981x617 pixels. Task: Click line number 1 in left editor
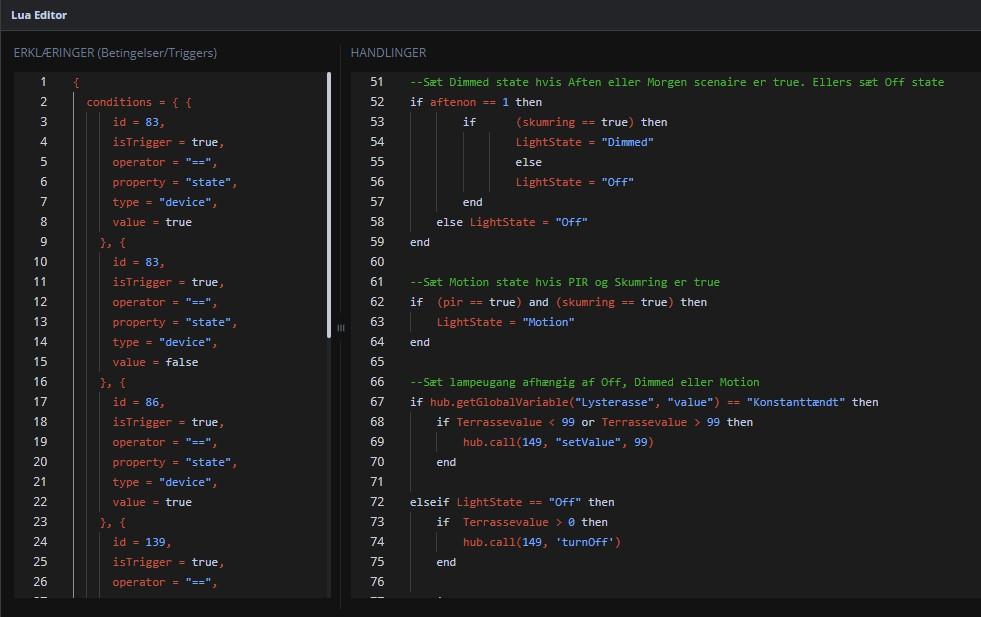click(43, 82)
